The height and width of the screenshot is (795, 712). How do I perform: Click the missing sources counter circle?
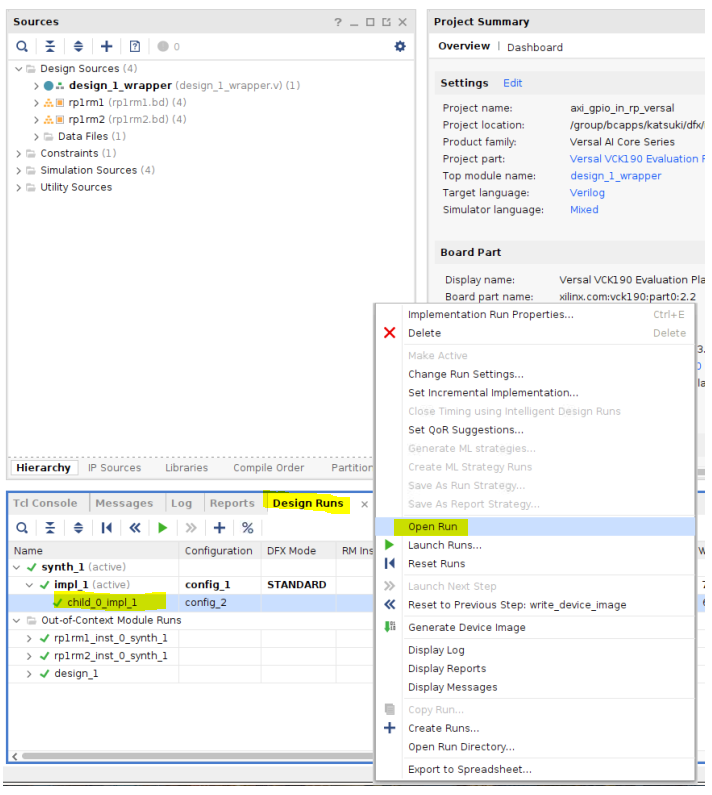point(163,47)
